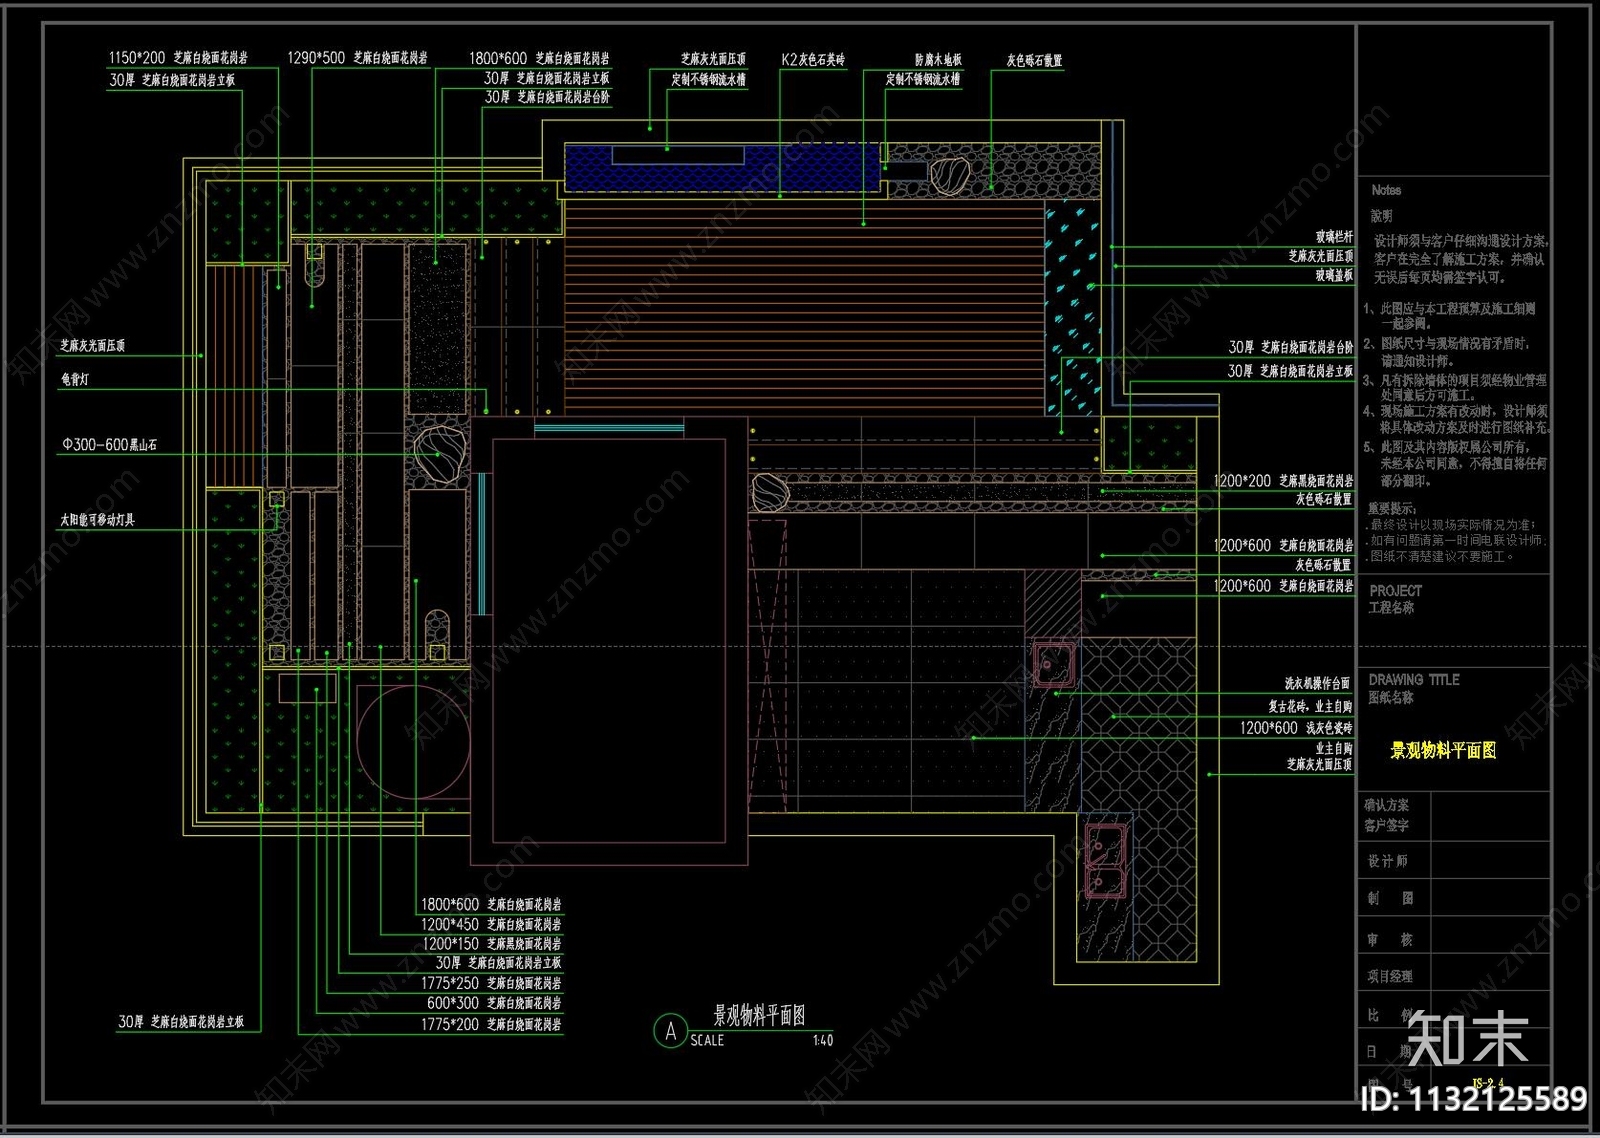Click the '设计师' field label

(1388, 861)
